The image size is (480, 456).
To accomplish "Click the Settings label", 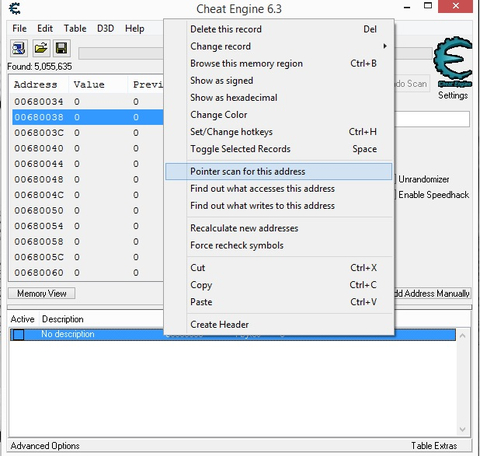I will pyautogui.click(x=453, y=96).
